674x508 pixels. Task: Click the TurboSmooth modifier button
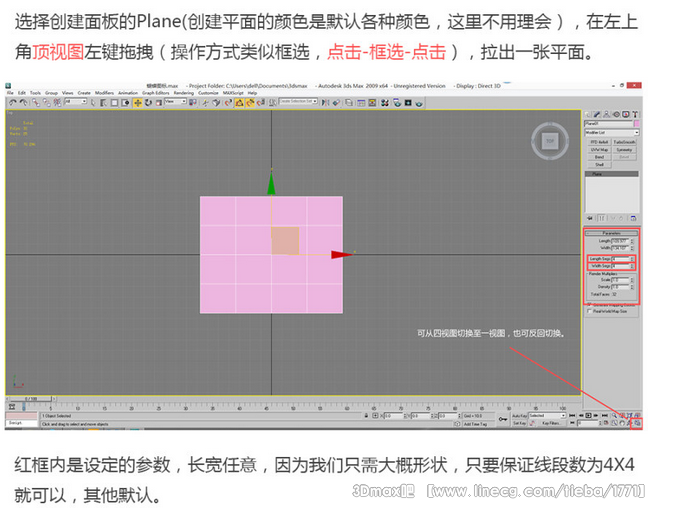click(624, 142)
